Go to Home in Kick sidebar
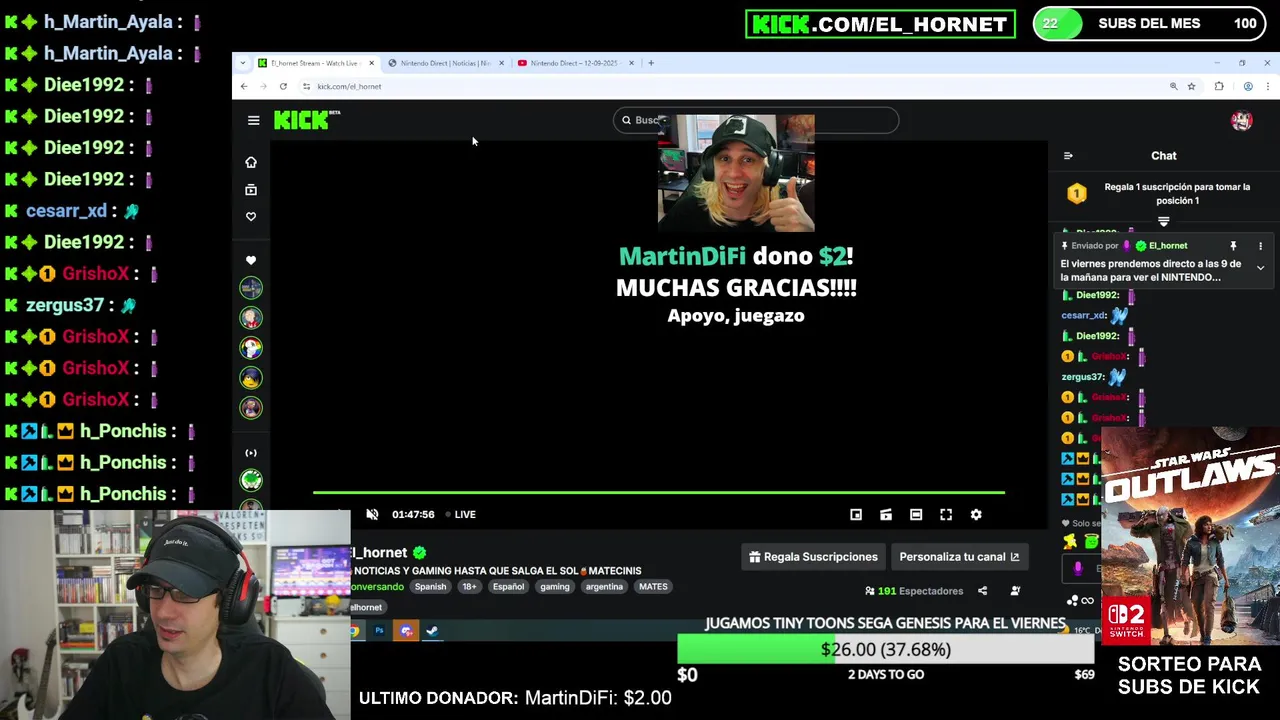The width and height of the screenshot is (1280, 720). click(x=251, y=162)
